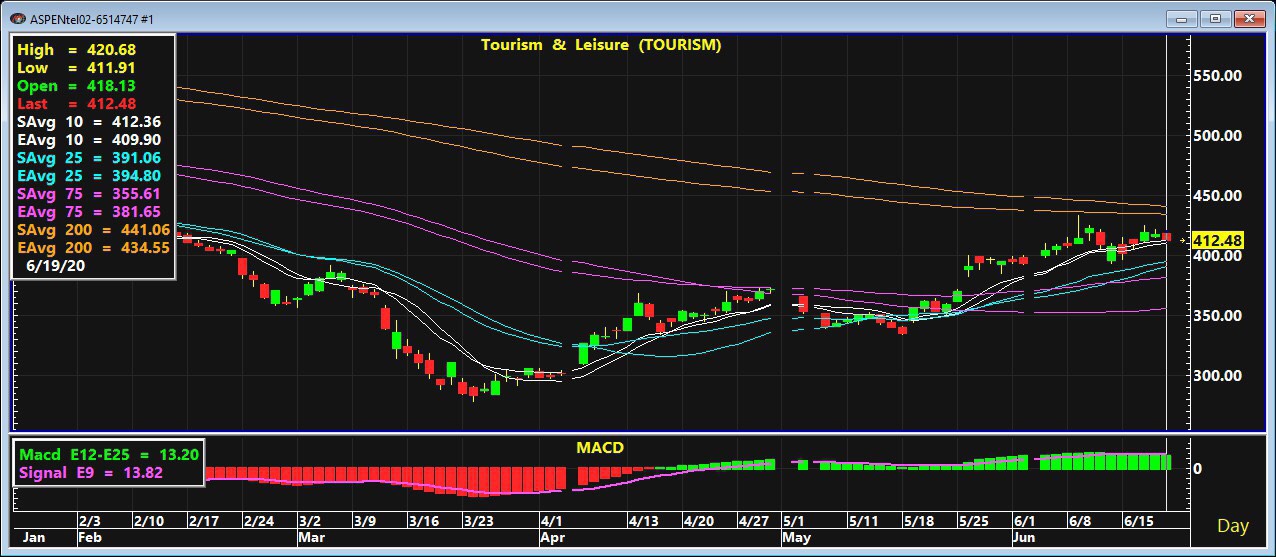Select the SAvg 200 = 441.06 legend row

click(94, 229)
